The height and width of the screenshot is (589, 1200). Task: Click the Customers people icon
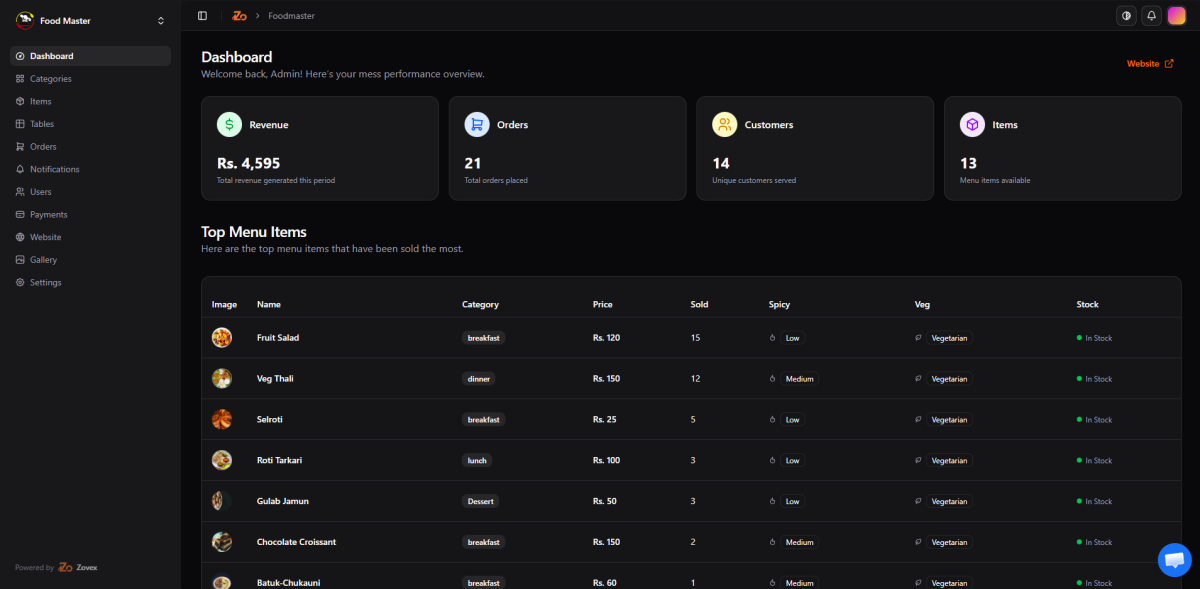[x=724, y=125]
